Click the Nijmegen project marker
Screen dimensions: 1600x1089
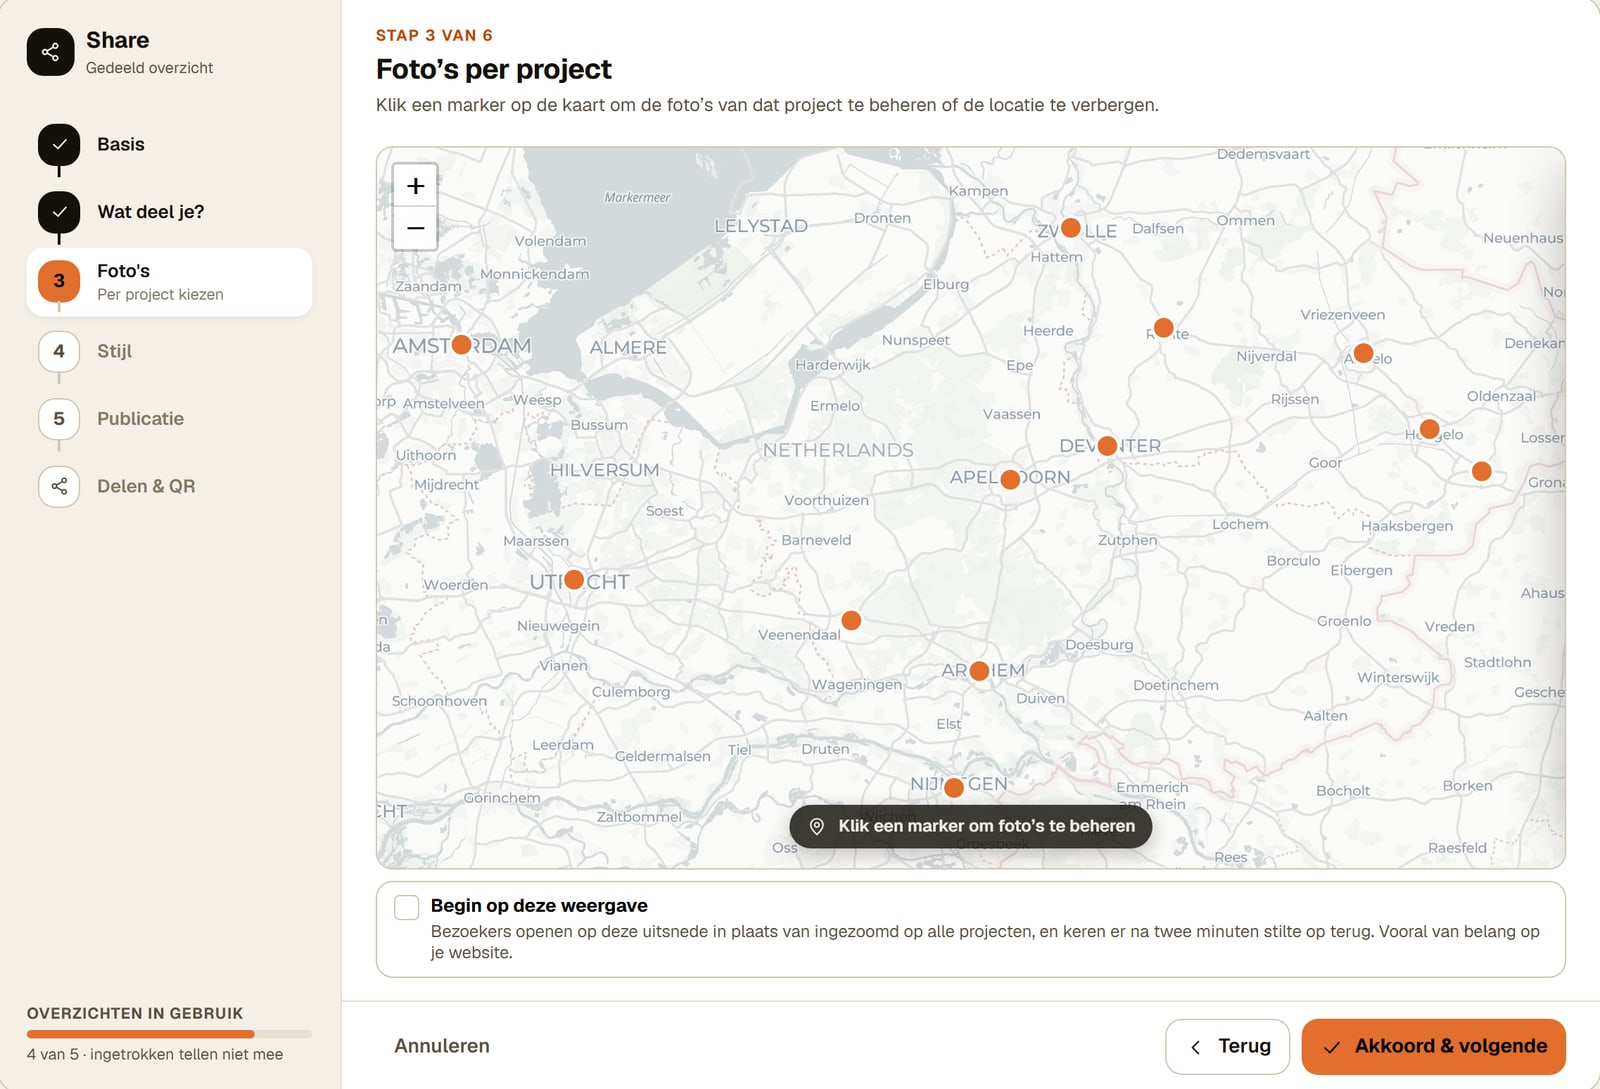coord(954,788)
